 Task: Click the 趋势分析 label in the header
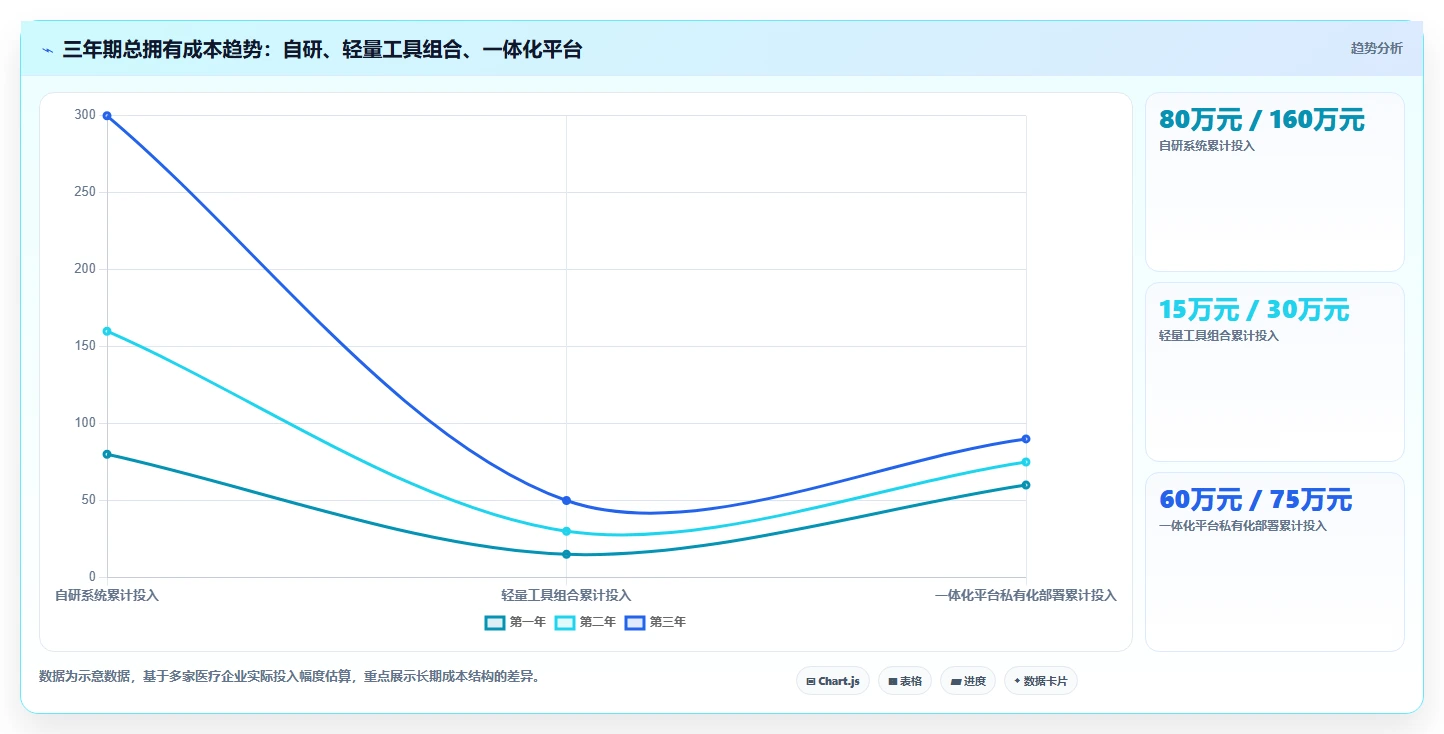(x=1376, y=48)
